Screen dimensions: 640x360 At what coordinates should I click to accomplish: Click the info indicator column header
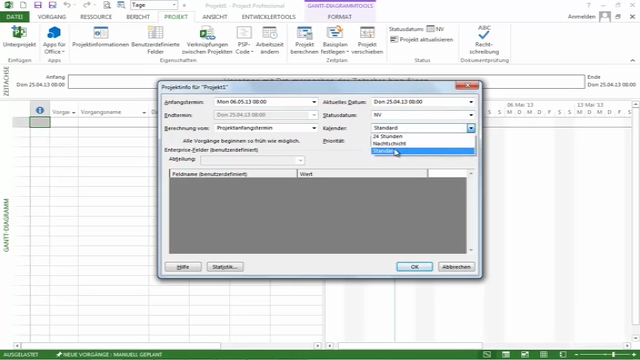coord(40,111)
